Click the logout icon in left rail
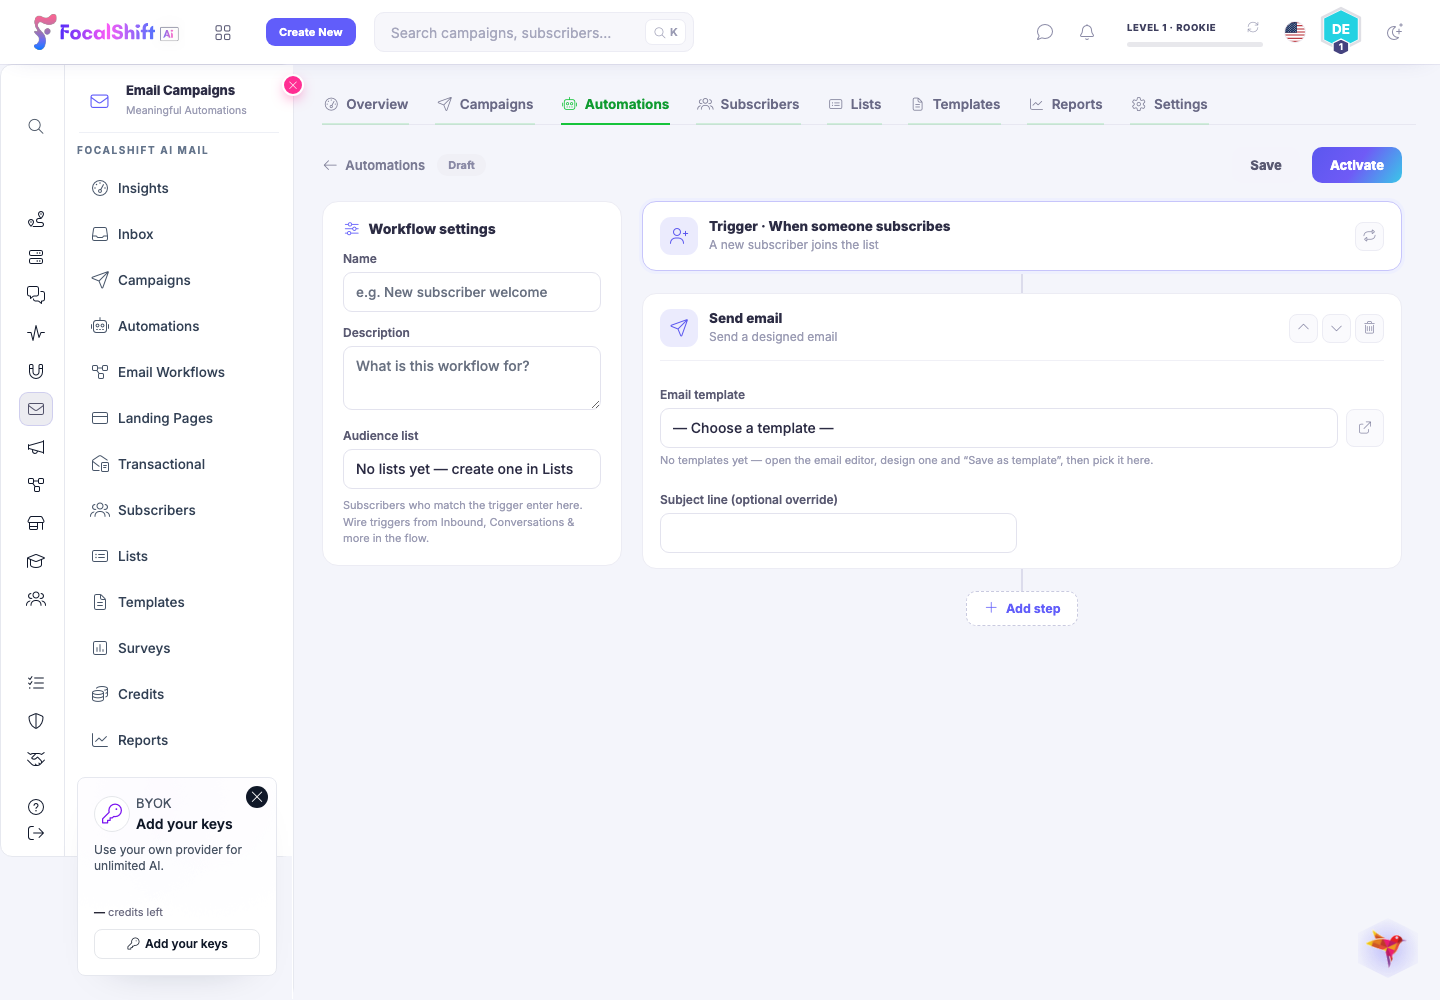The width and height of the screenshot is (1440, 1000). pyautogui.click(x=36, y=833)
